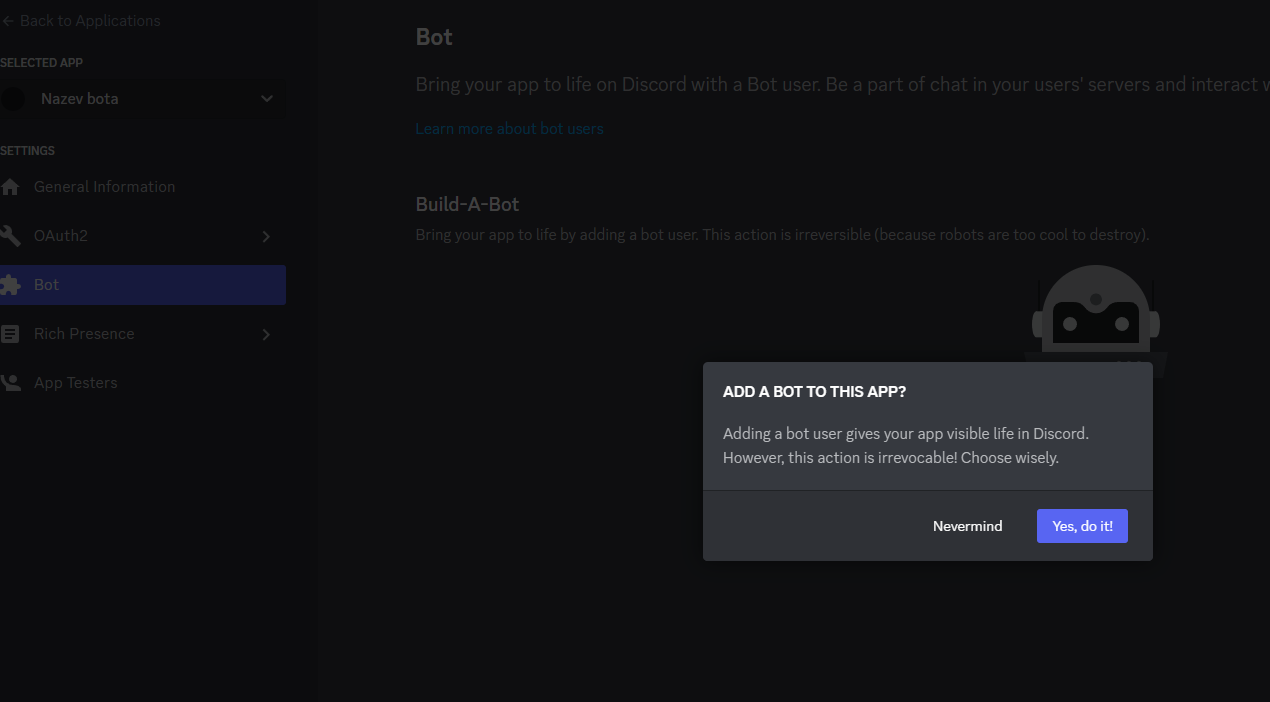Viewport: 1270px width, 702px height.
Task: Dismiss the dialog with Nevermind
Action: (966, 525)
